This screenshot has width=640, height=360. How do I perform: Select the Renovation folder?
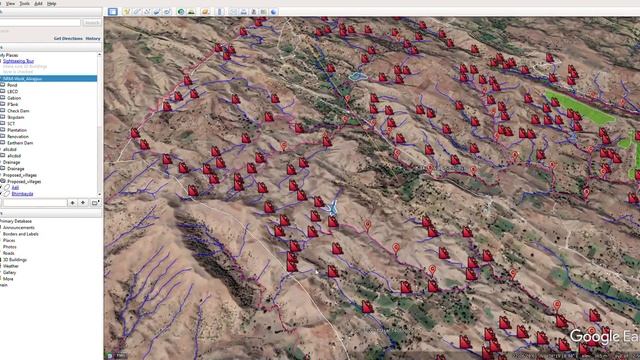click(x=18, y=136)
